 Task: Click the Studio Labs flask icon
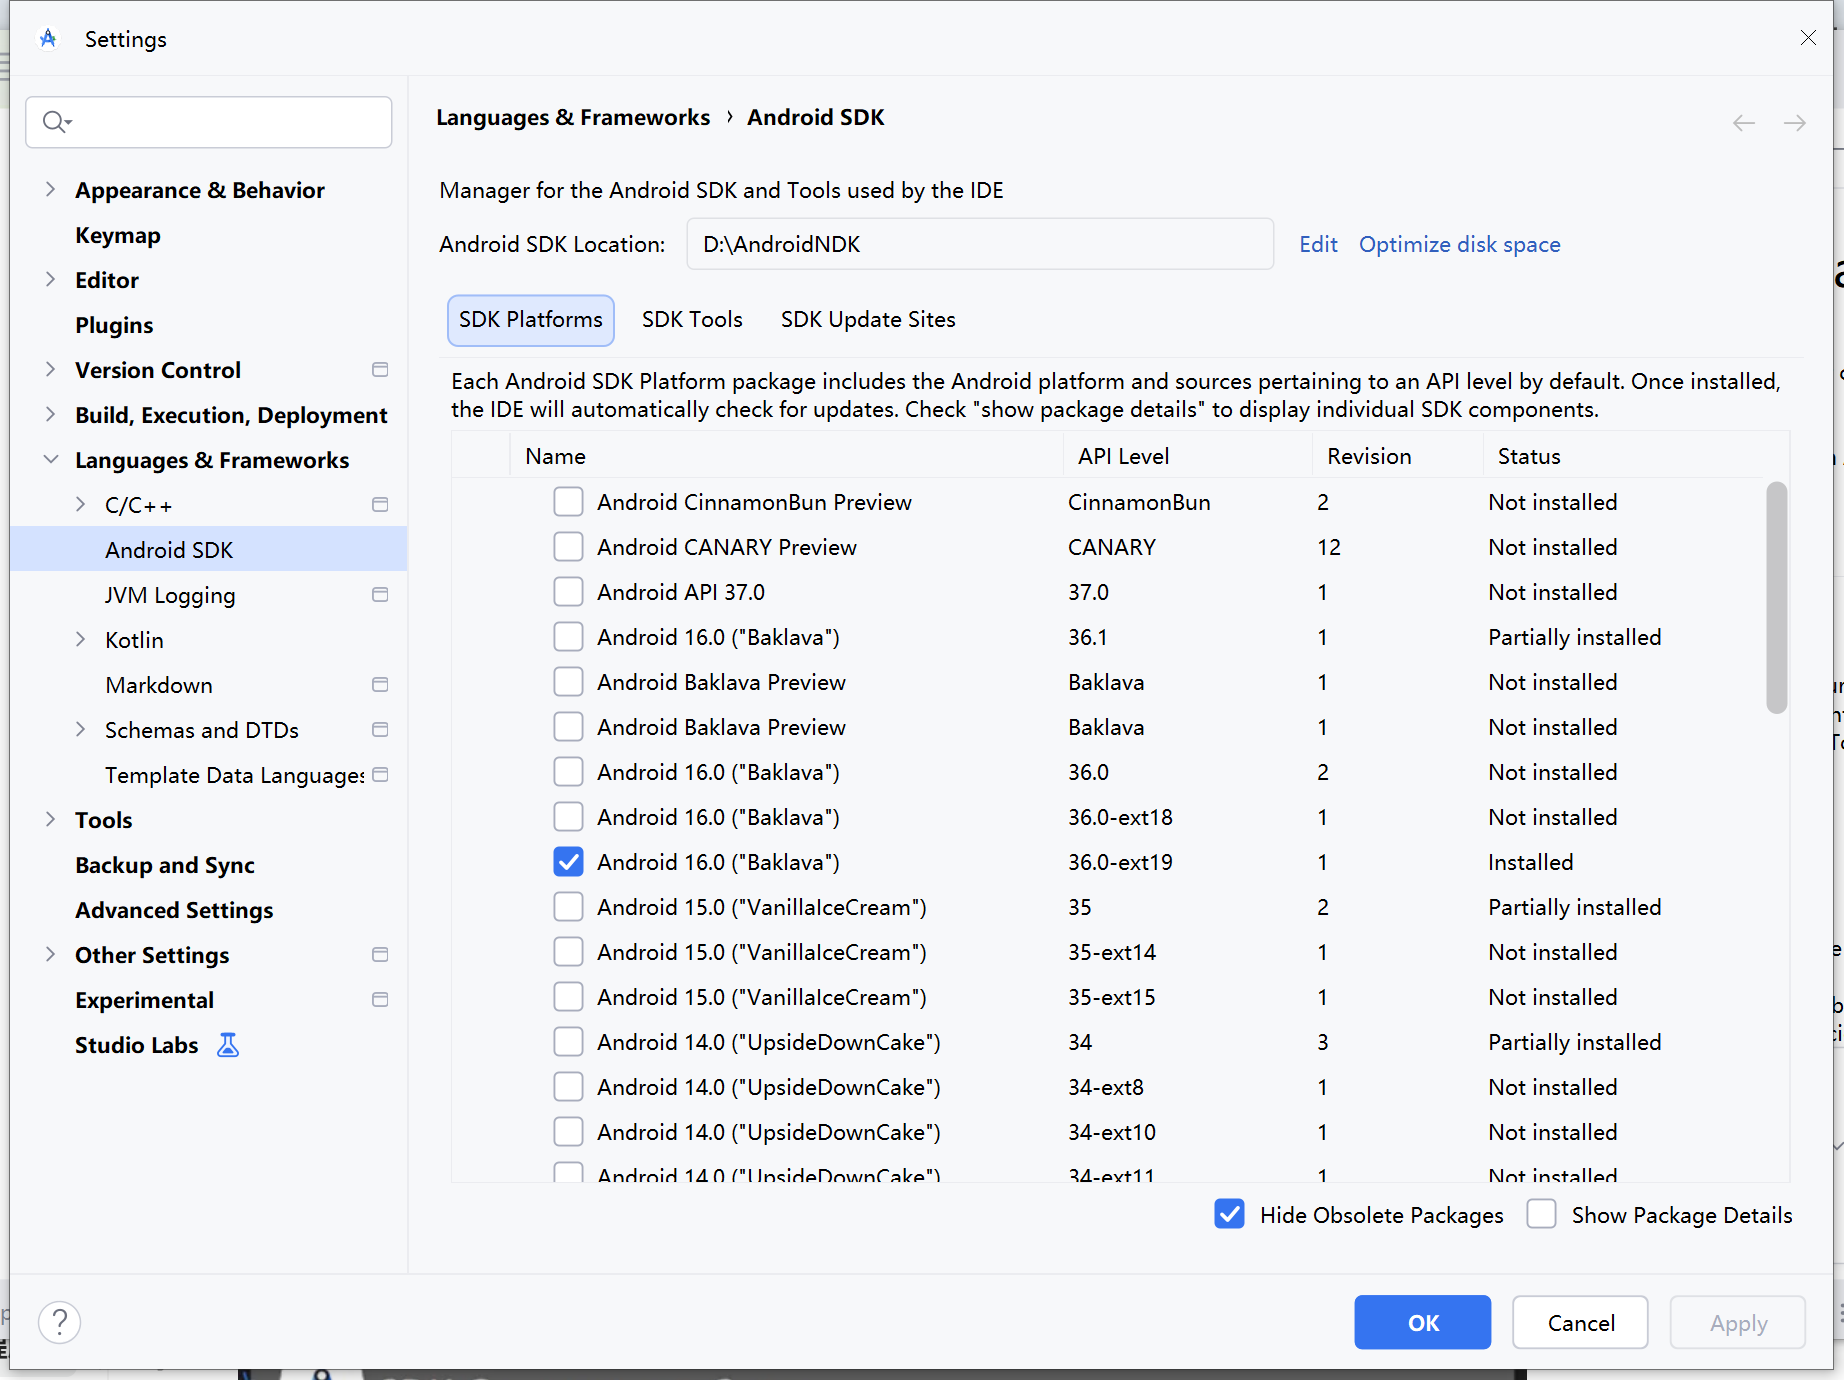pyautogui.click(x=228, y=1045)
